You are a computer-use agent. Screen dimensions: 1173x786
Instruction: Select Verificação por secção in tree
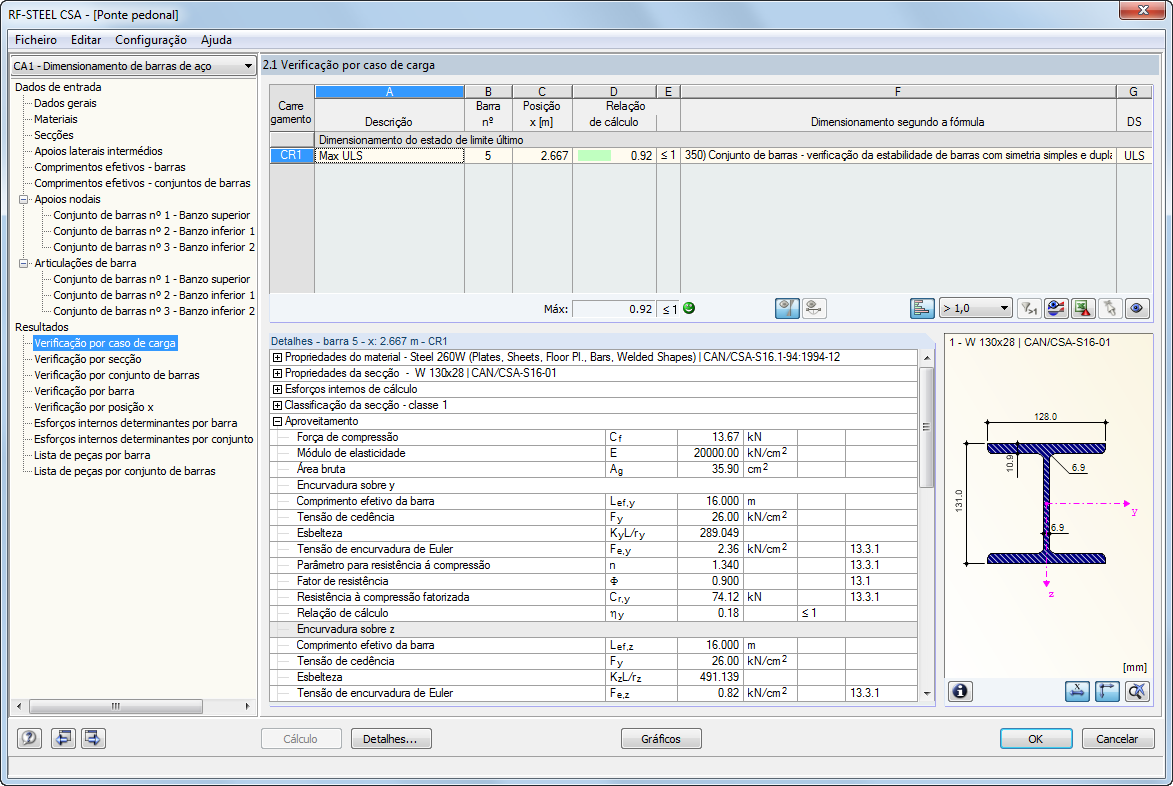pos(88,359)
